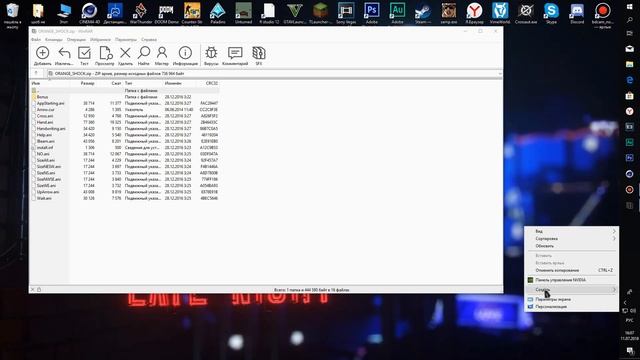Image resolution: width=640 pixels, height=360 pixels.
Task: Select the Sony Vegas desktop shortcut
Action: [346, 13]
